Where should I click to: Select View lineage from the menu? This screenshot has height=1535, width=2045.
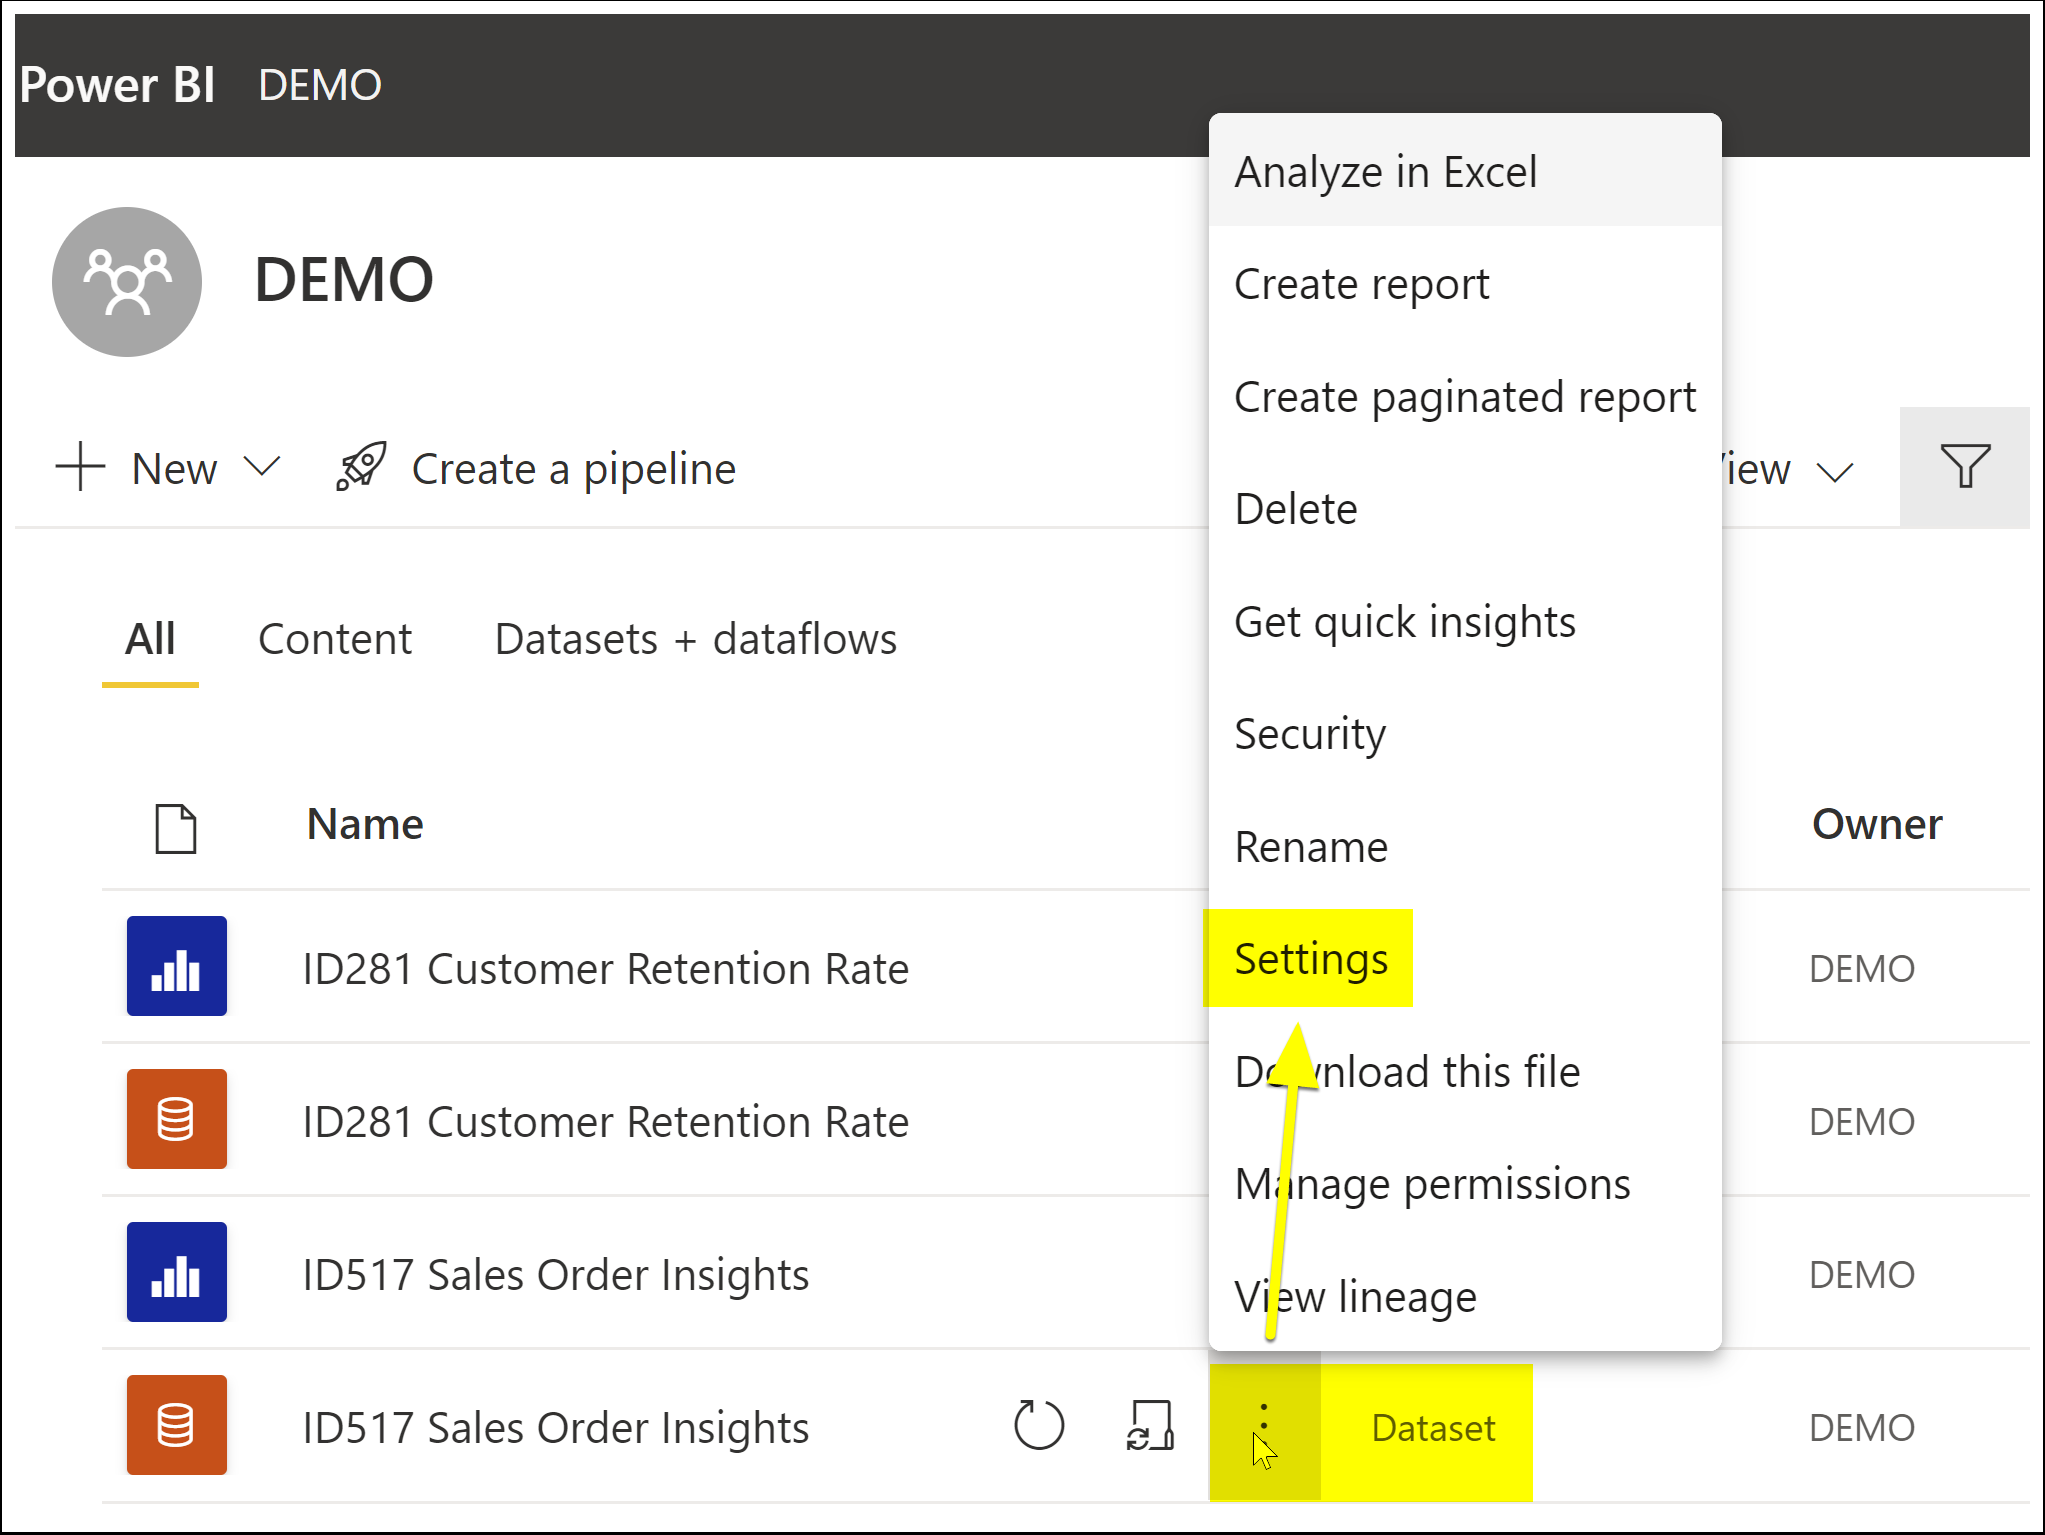coord(1465,1296)
